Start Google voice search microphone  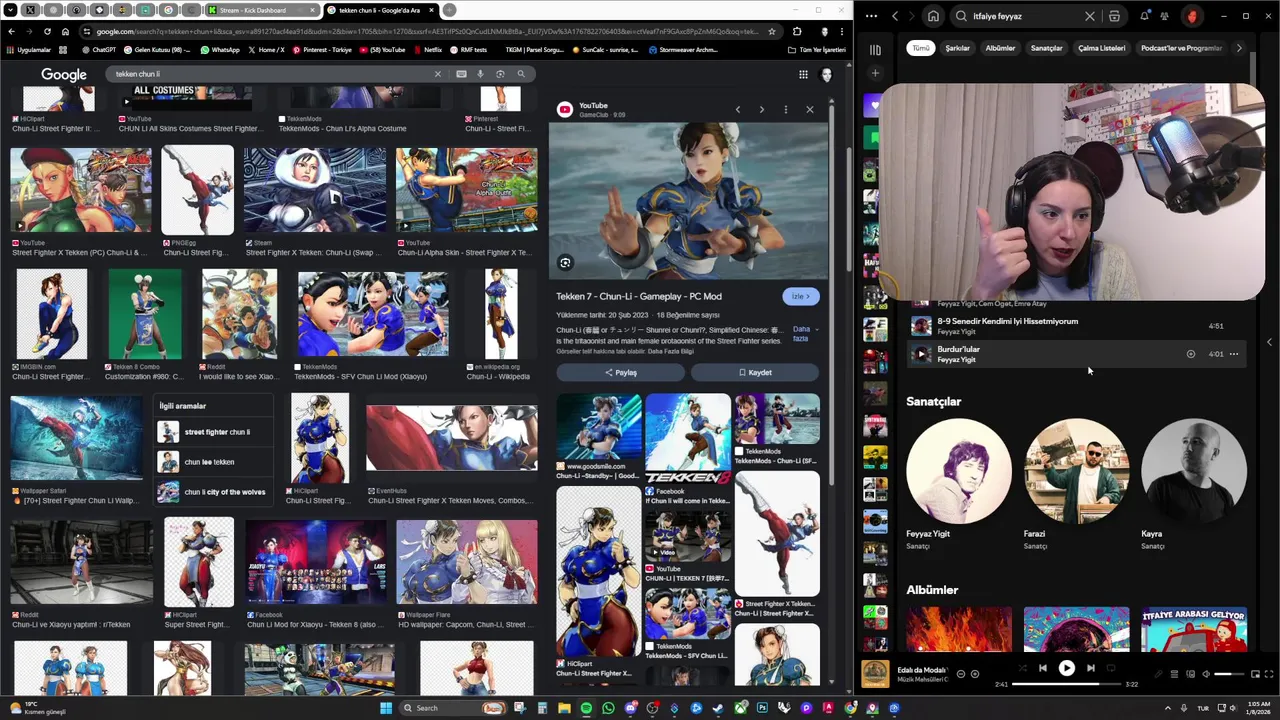click(x=480, y=74)
